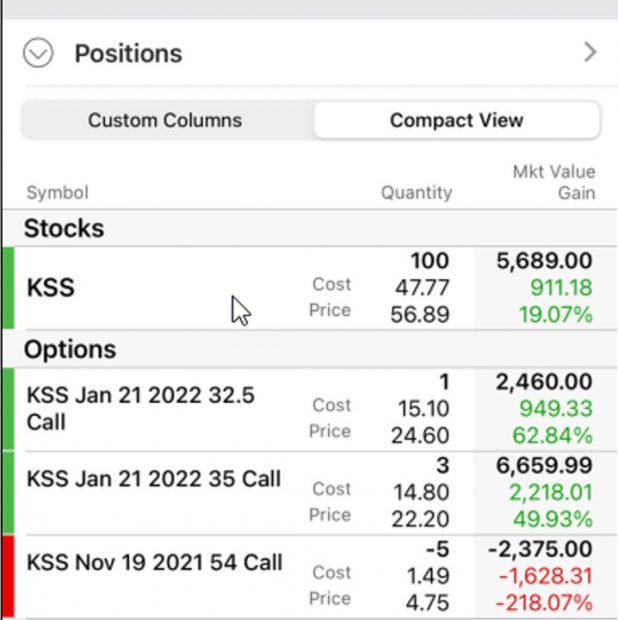Select KSS Jan 21 2022 35 Call
The image size is (618, 620).
pyautogui.click(x=310, y=493)
